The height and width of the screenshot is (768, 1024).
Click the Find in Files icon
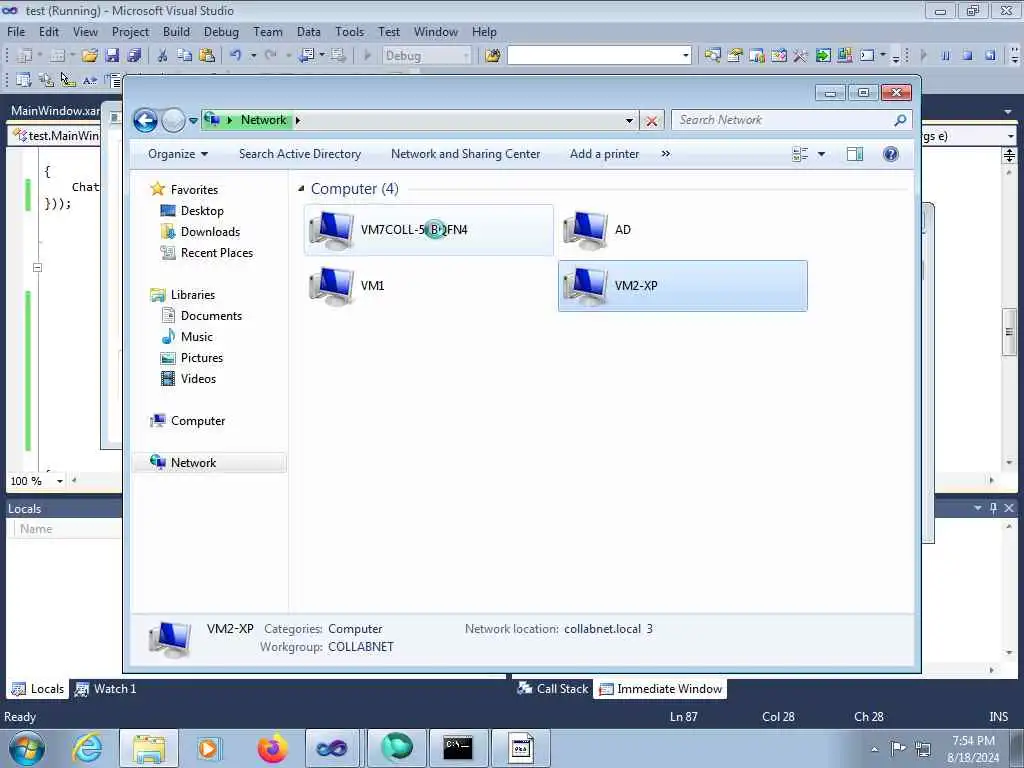coord(493,56)
